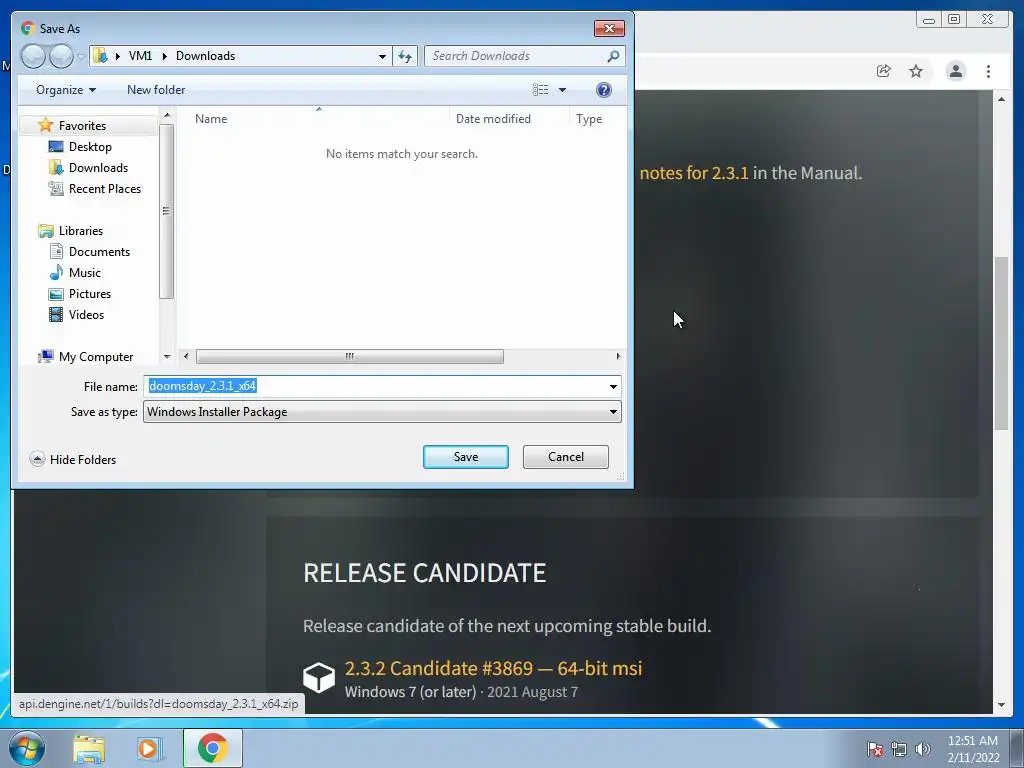
Task: Click Chrome page scroll down arrow
Action: click(1001, 705)
